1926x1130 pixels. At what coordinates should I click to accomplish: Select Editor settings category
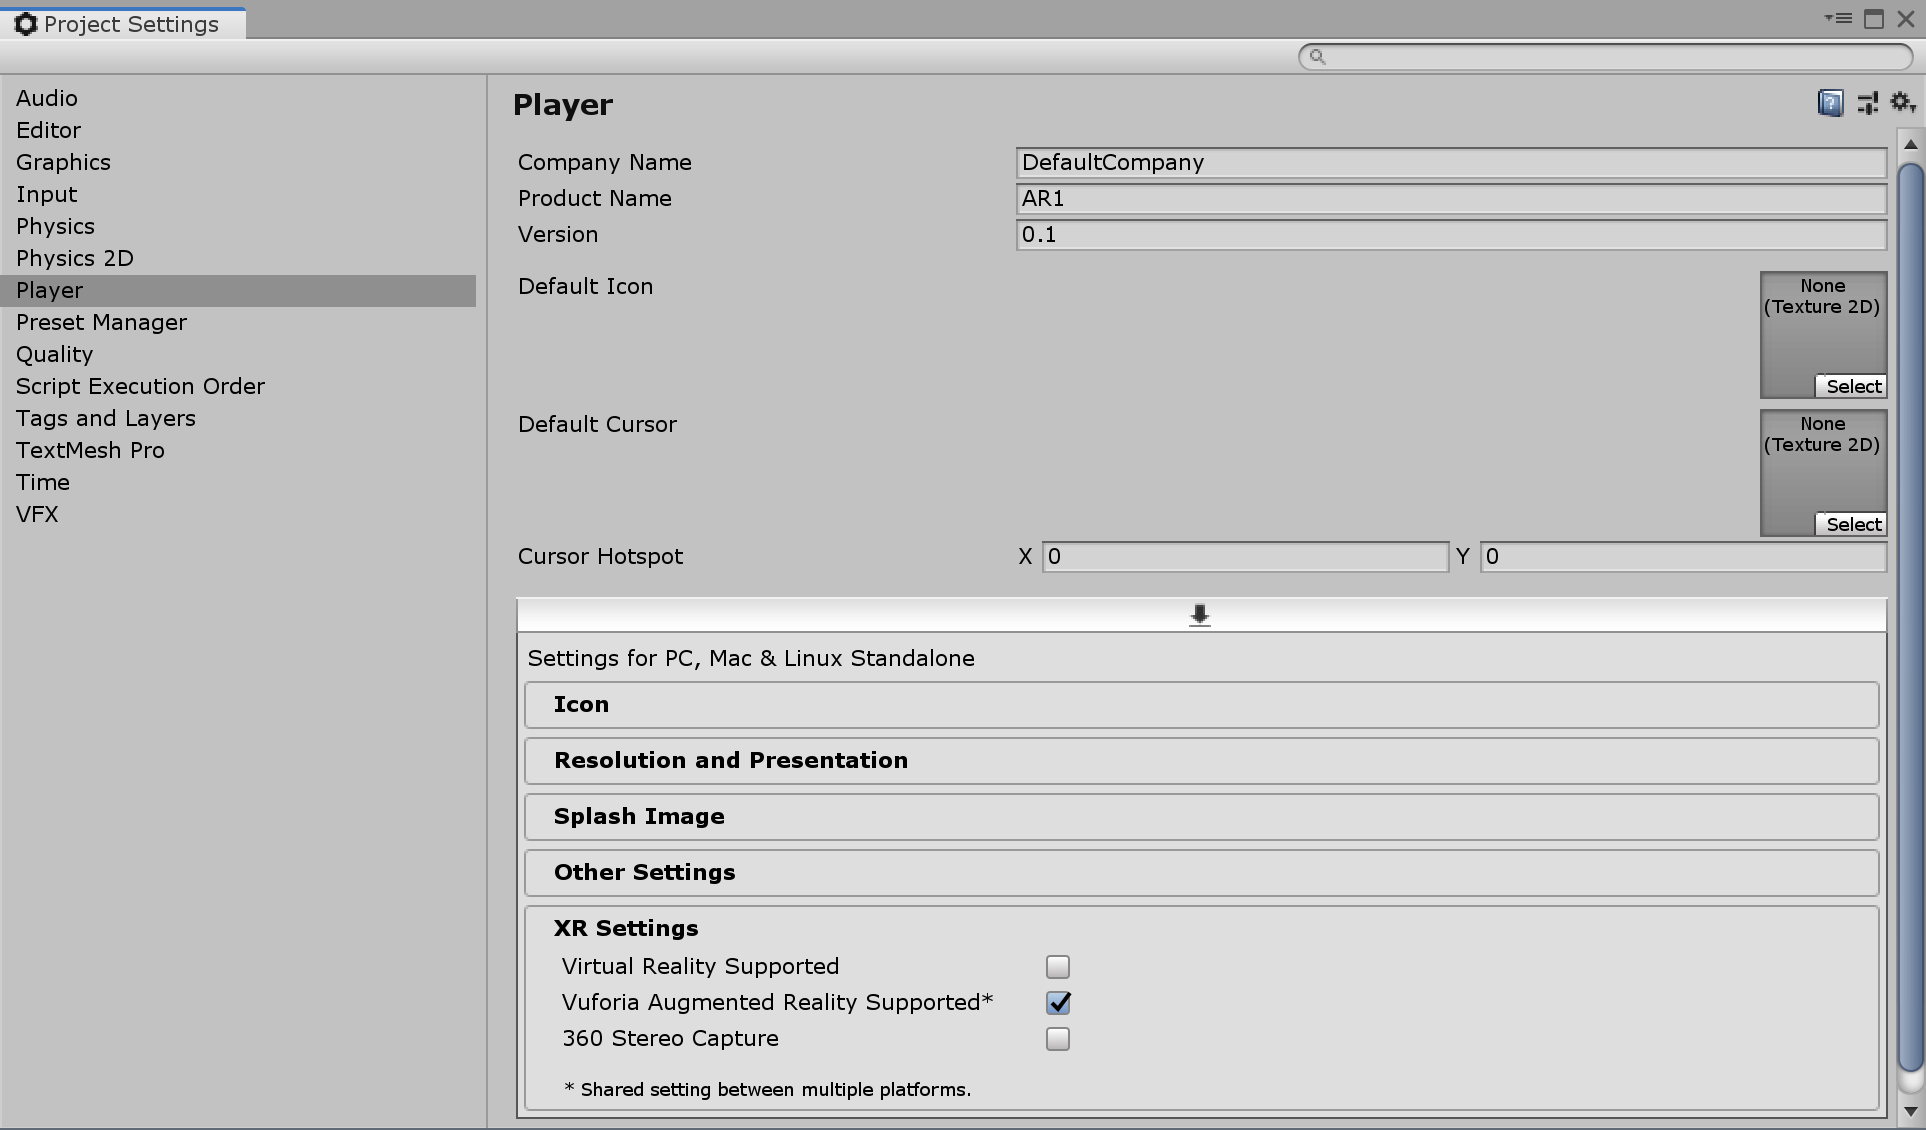tap(238, 130)
